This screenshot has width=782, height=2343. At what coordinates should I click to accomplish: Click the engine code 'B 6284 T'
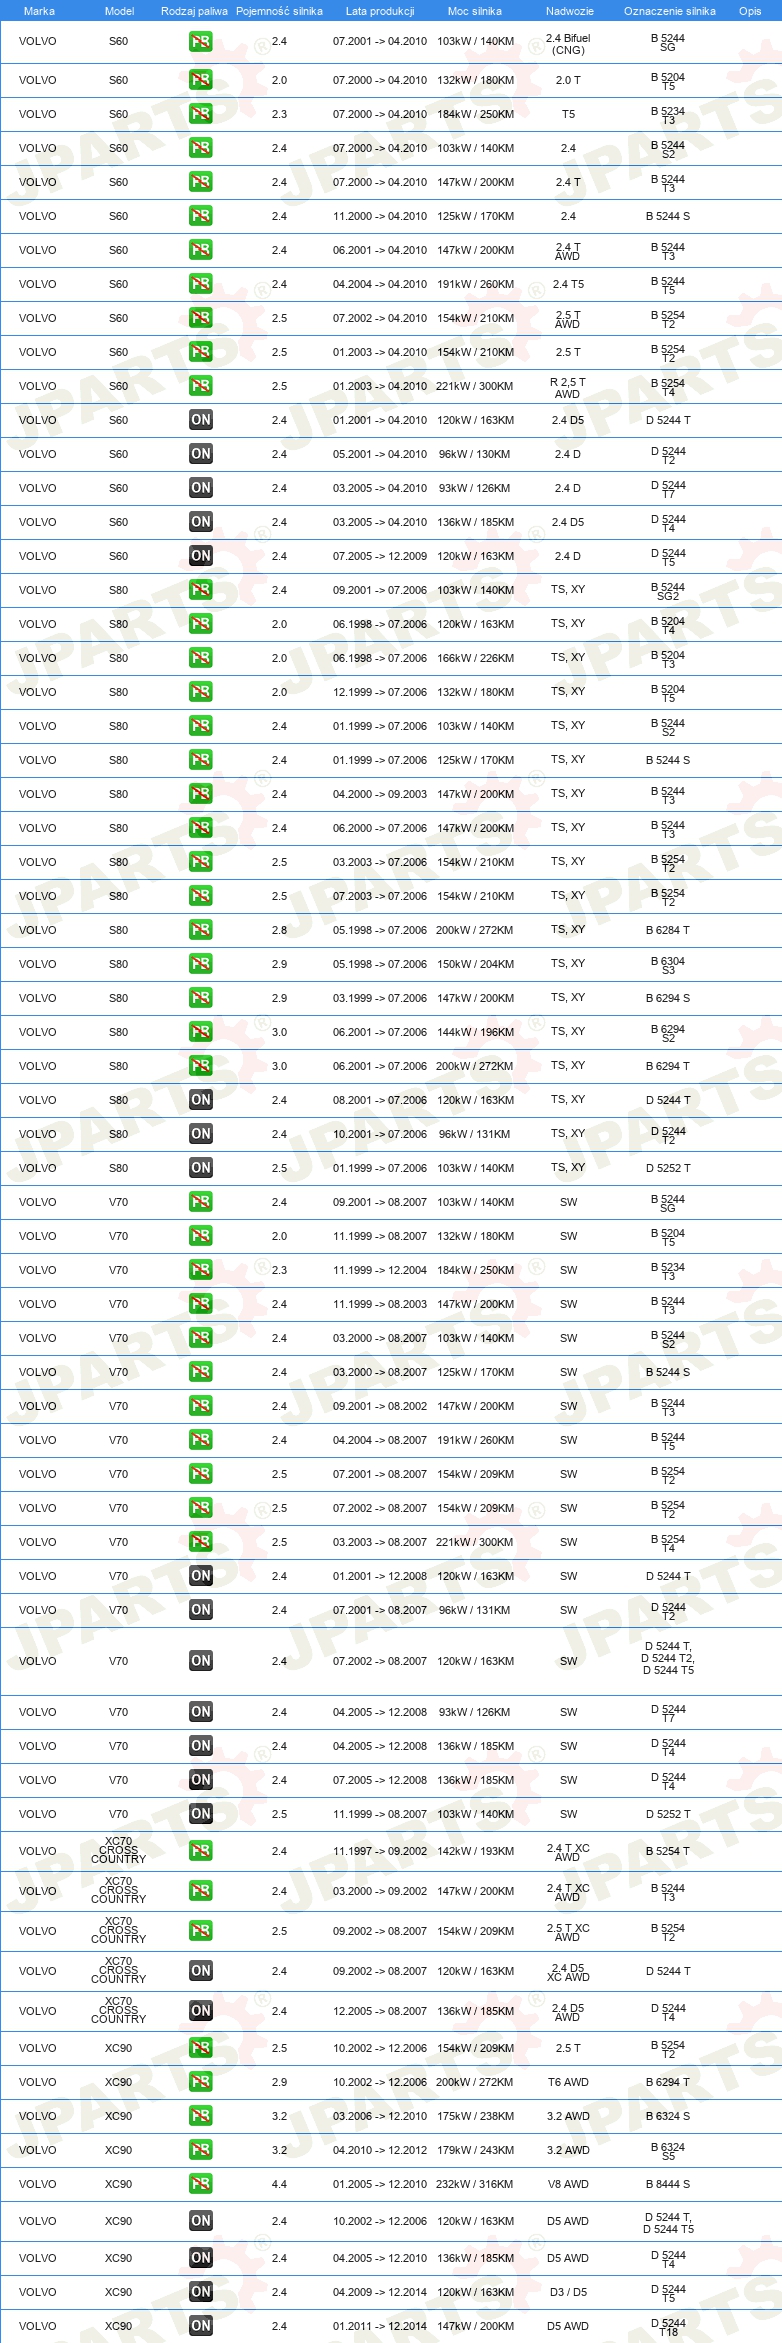tap(668, 930)
